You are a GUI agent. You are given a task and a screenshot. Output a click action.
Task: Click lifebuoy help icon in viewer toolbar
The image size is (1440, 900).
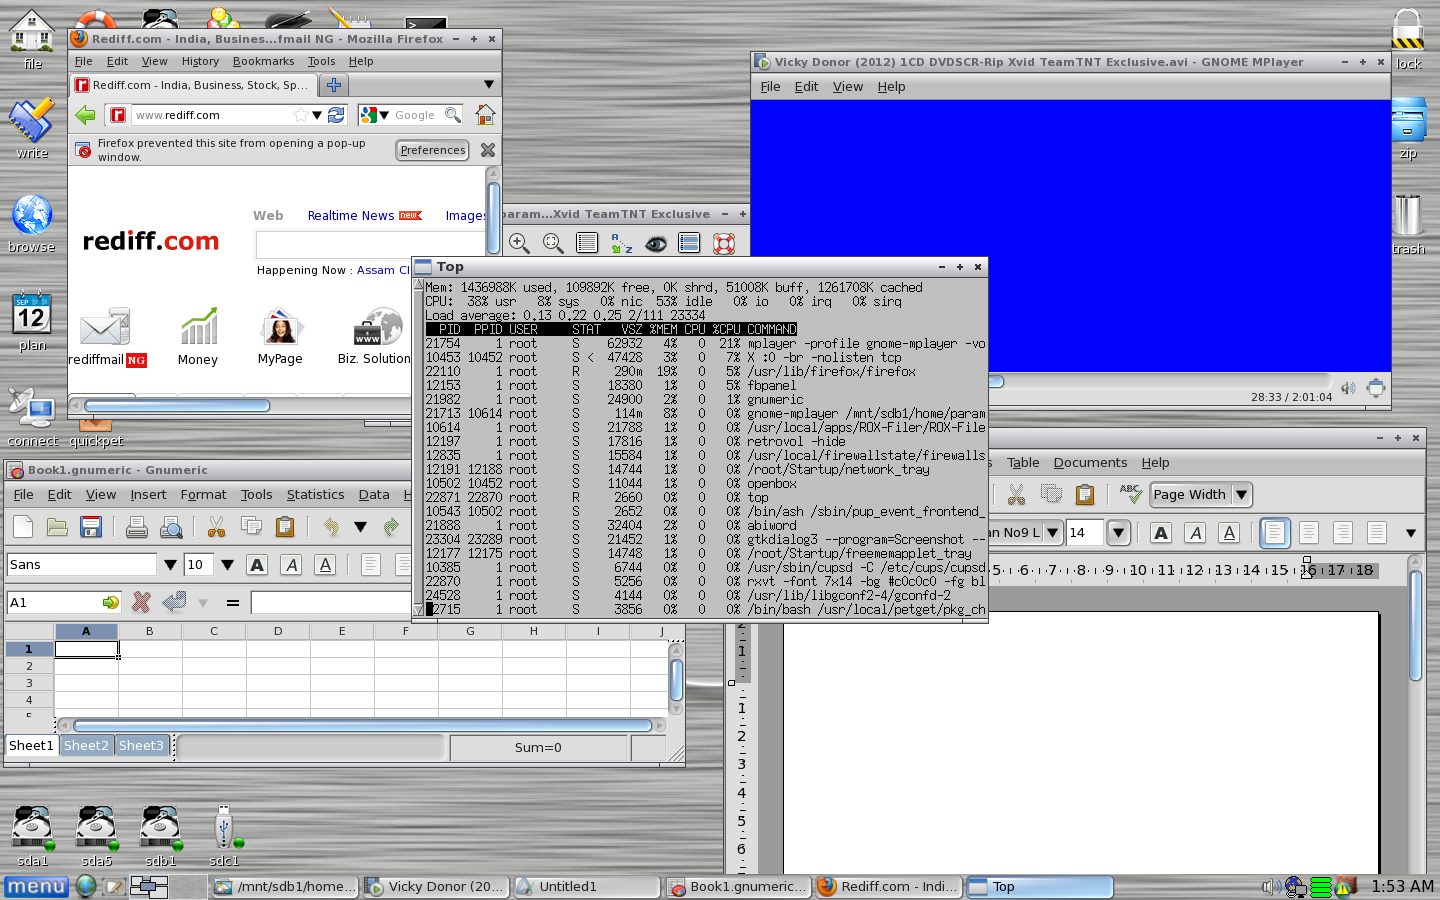724,243
